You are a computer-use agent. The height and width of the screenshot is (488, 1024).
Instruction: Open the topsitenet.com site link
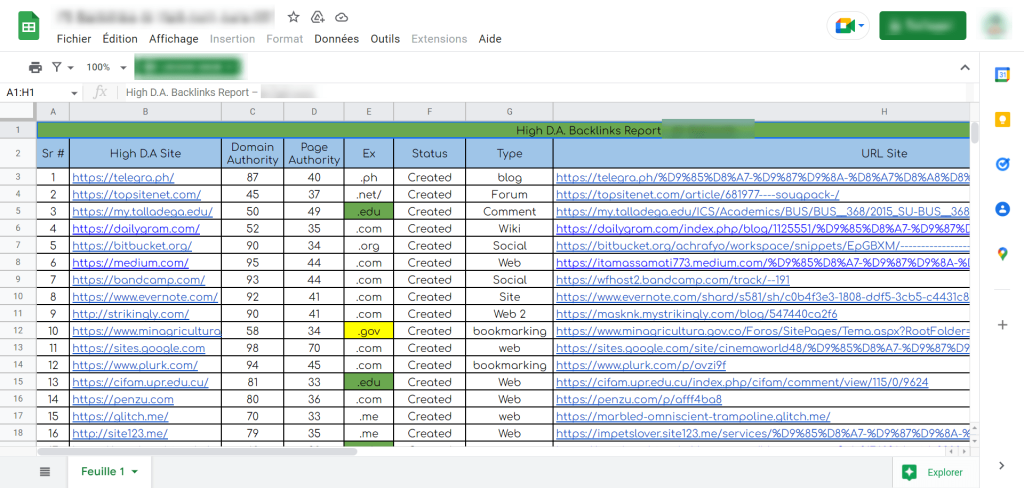[x=136, y=194]
